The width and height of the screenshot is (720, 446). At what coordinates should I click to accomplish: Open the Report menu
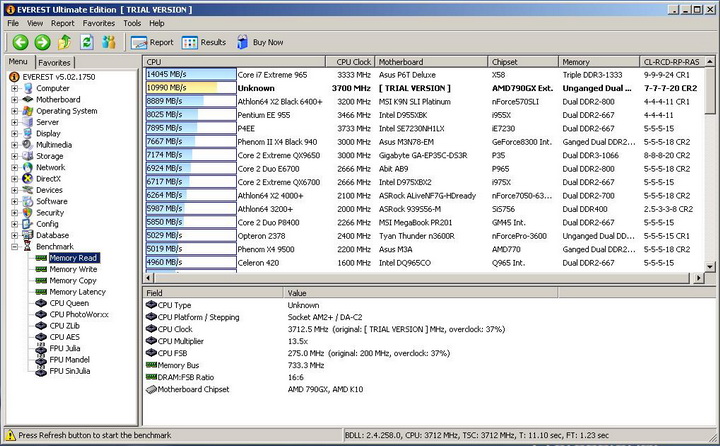click(x=62, y=23)
